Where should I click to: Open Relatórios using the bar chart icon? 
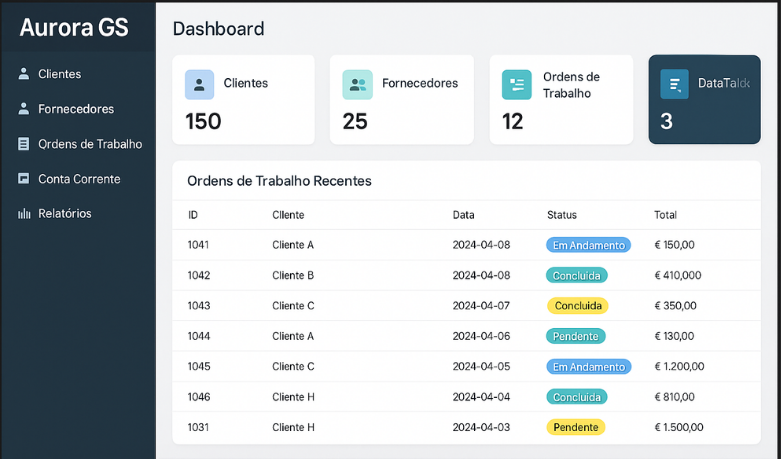[24, 214]
